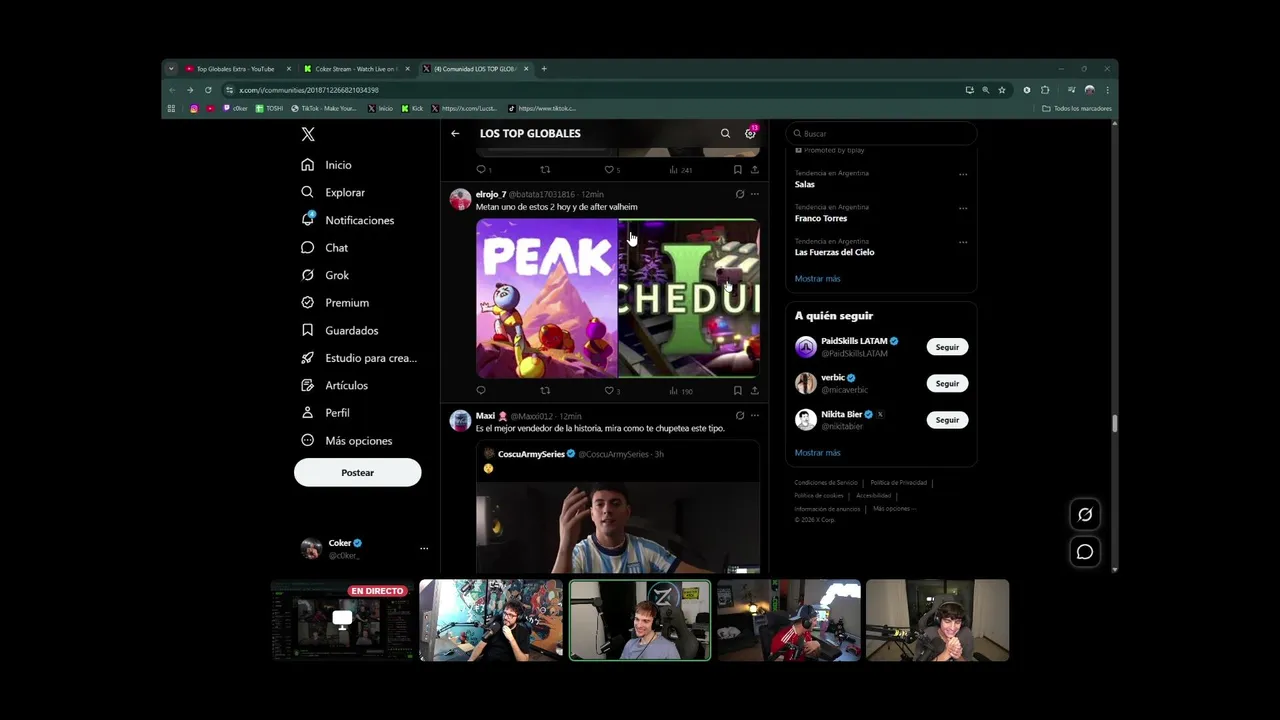Follow Nikita Bier with Seguir
1280x720 pixels.
[x=947, y=420]
